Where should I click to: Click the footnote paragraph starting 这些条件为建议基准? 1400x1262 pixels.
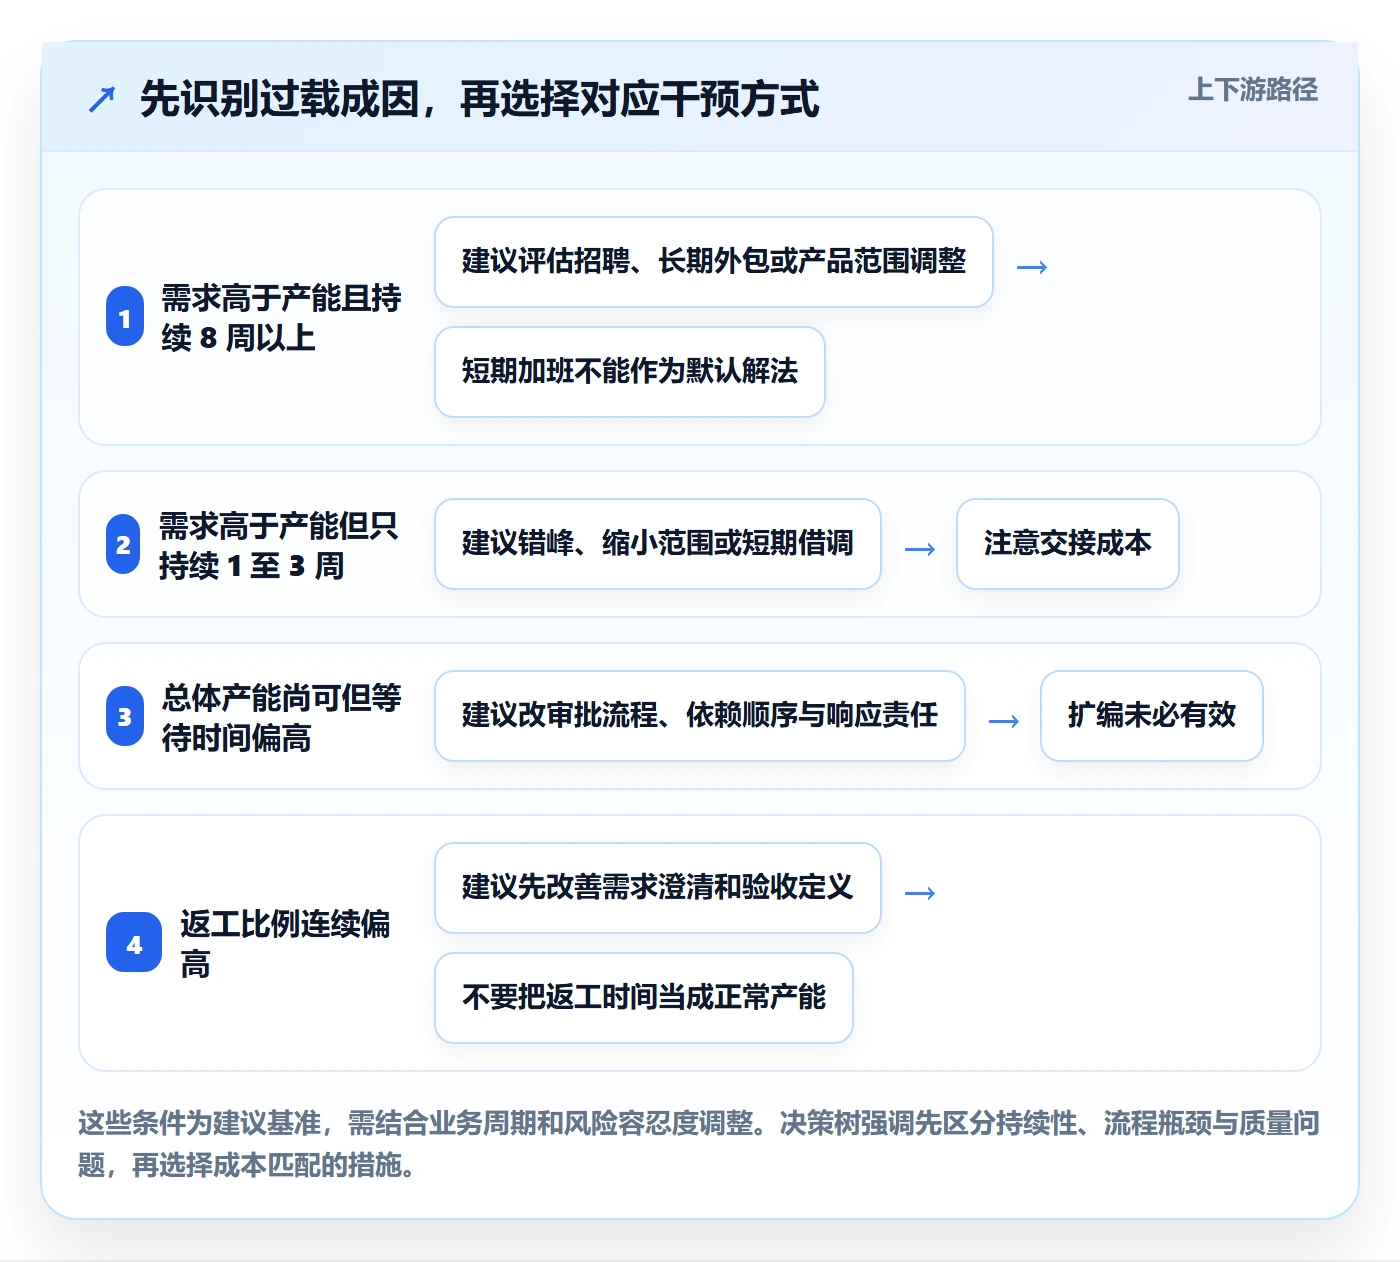[x=699, y=1144]
